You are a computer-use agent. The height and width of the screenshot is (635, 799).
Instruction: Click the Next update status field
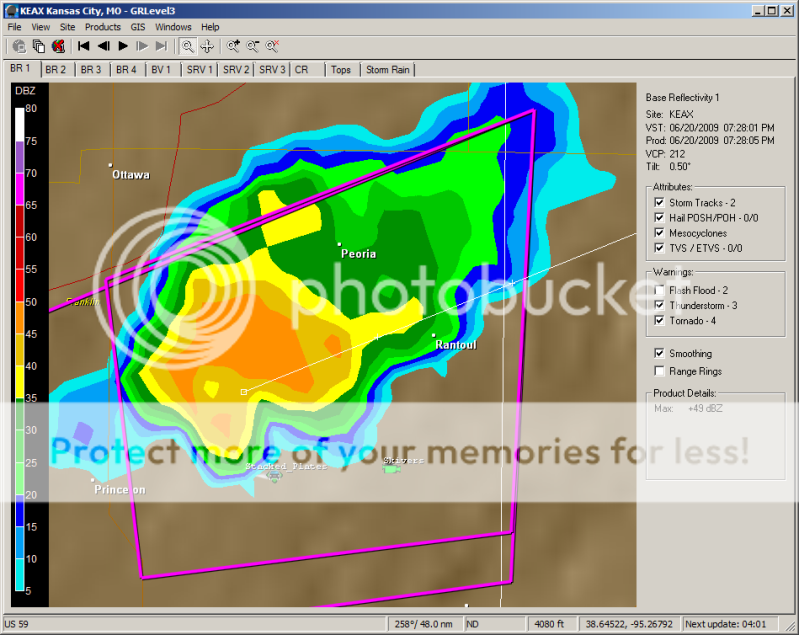(731, 624)
